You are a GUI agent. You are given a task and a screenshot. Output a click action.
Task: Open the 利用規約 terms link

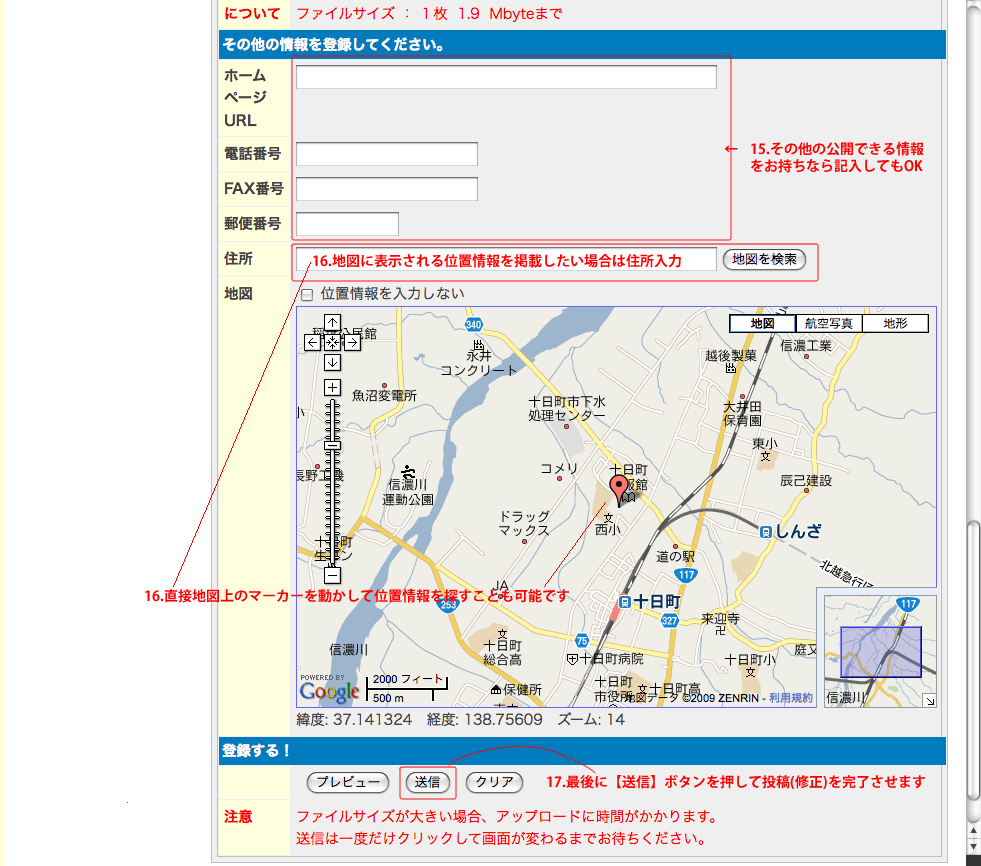coord(791,698)
